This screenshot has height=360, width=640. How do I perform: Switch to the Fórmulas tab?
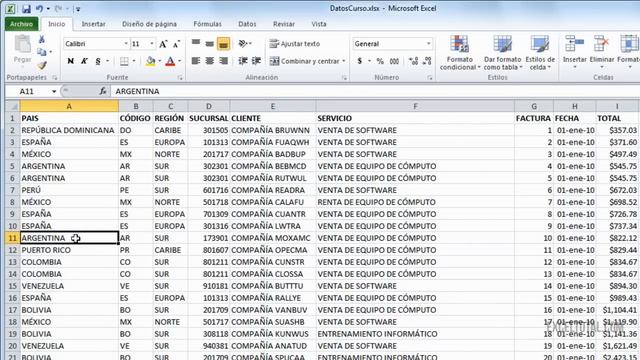click(x=207, y=24)
